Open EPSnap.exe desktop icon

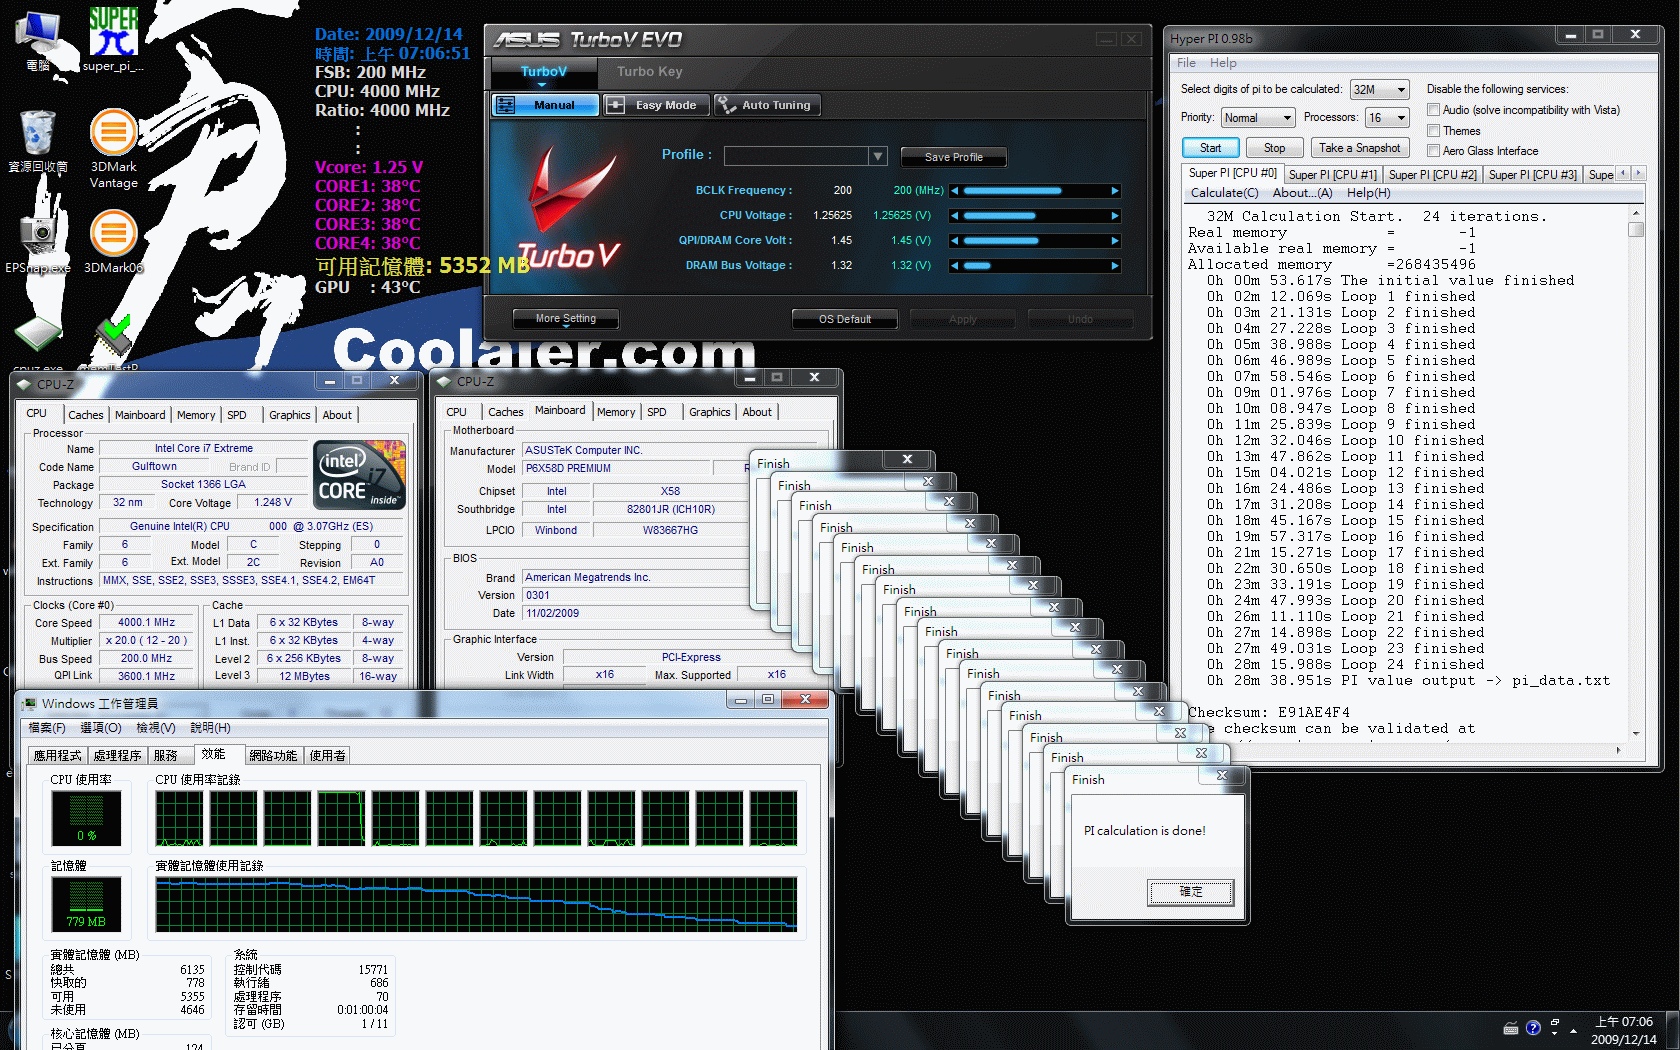pyautogui.click(x=38, y=240)
